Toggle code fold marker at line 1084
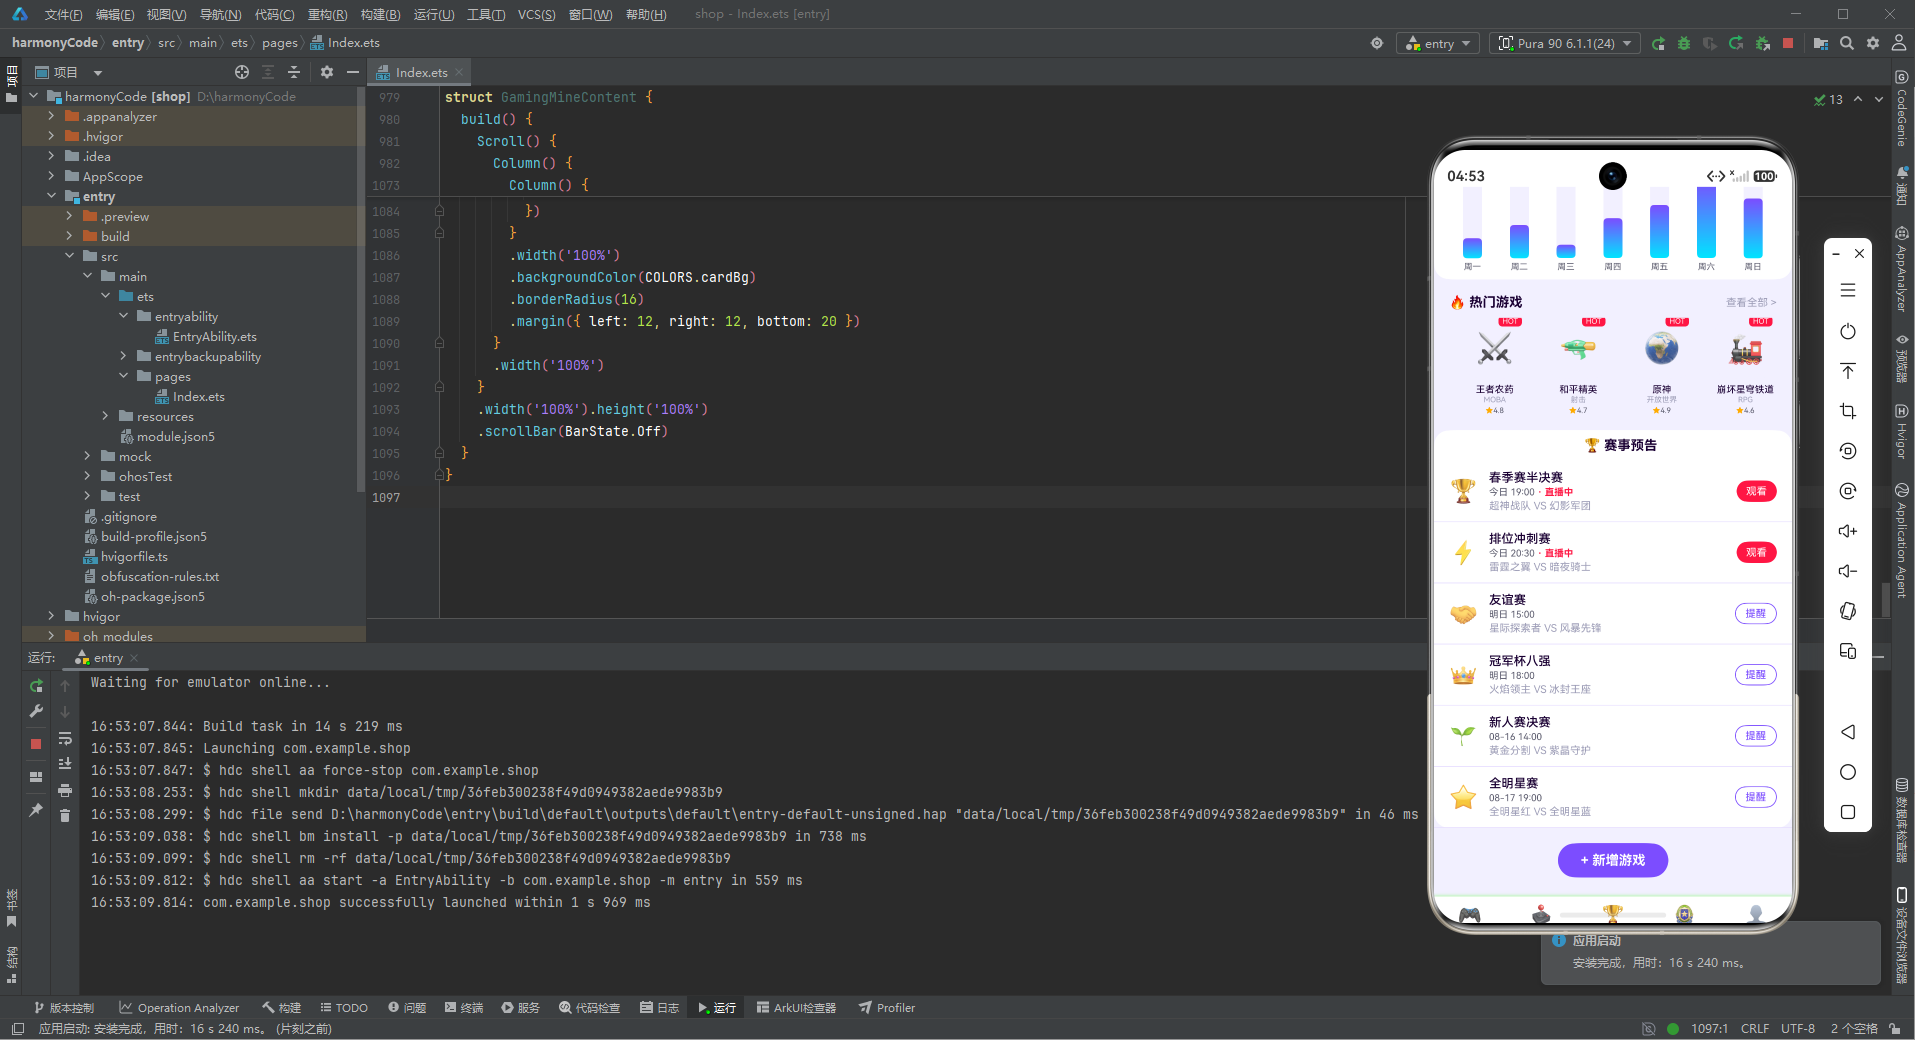The height and width of the screenshot is (1040, 1915). point(439,211)
